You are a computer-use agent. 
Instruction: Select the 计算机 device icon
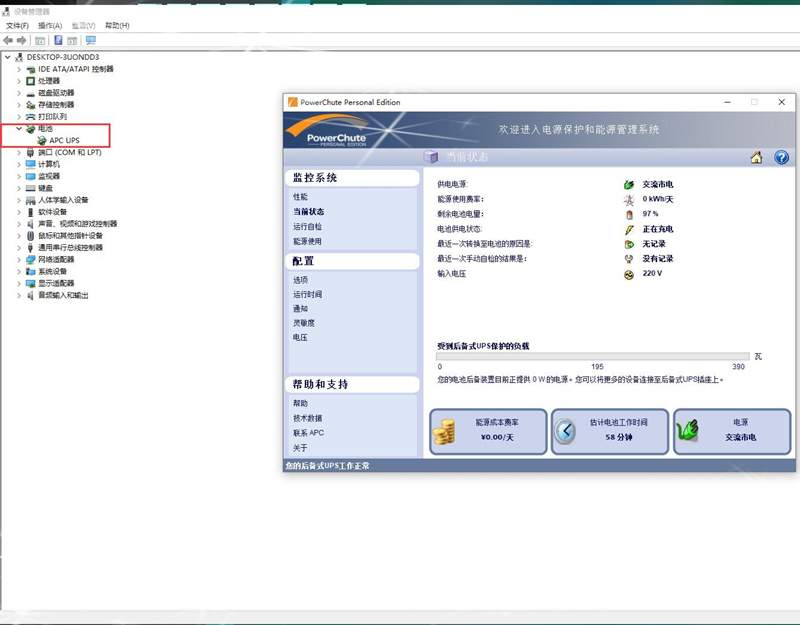(31, 164)
